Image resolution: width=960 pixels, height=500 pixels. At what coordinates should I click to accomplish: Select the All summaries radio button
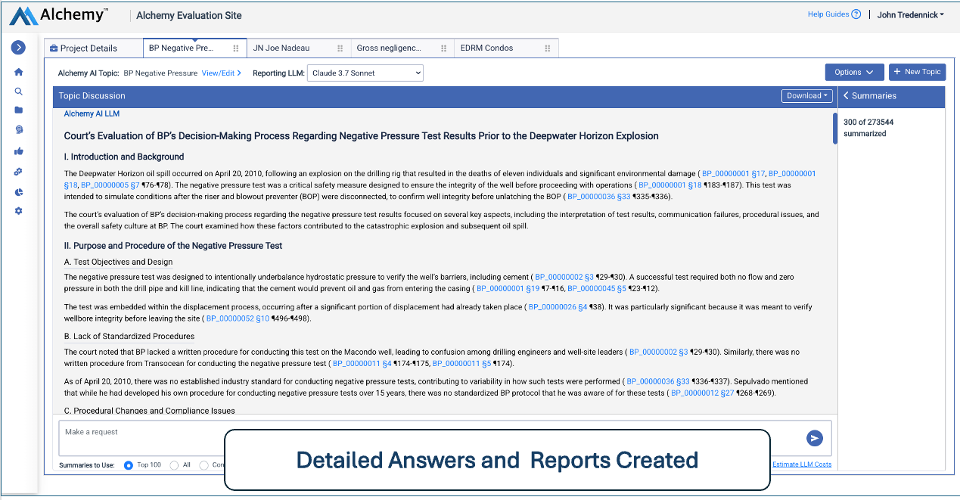pyautogui.click(x=174, y=465)
